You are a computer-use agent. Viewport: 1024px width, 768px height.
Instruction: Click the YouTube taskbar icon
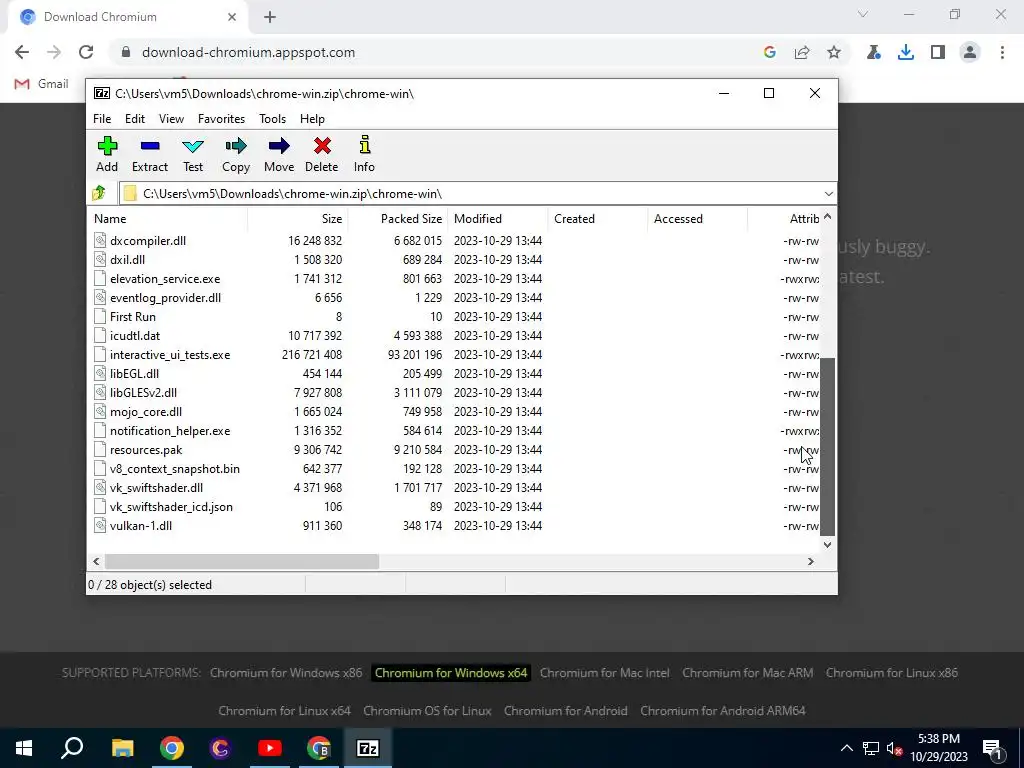click(x=269, y=748)
